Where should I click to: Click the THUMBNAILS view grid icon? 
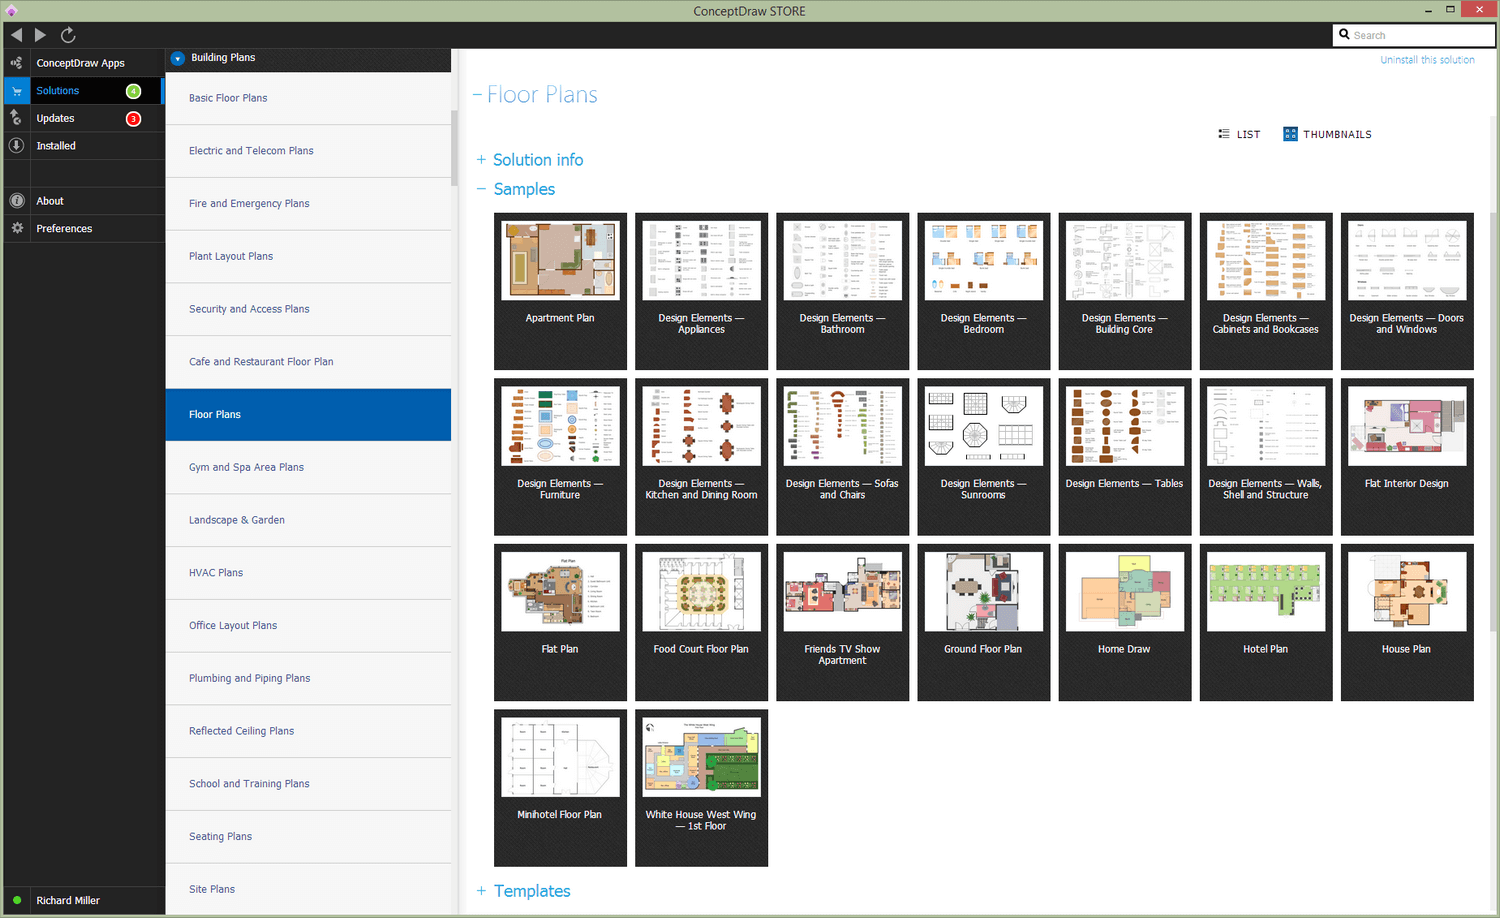click(x=1290, y=134)
